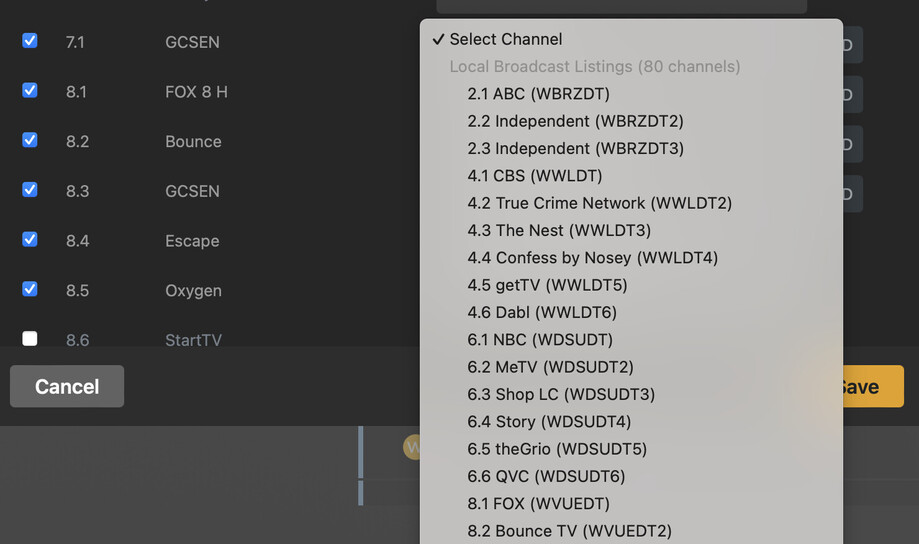The height and width of the screenshot is (544, 919).
Task: Select 8.1 FOX (WVUEDT) menu option
Action: [538, 504]
